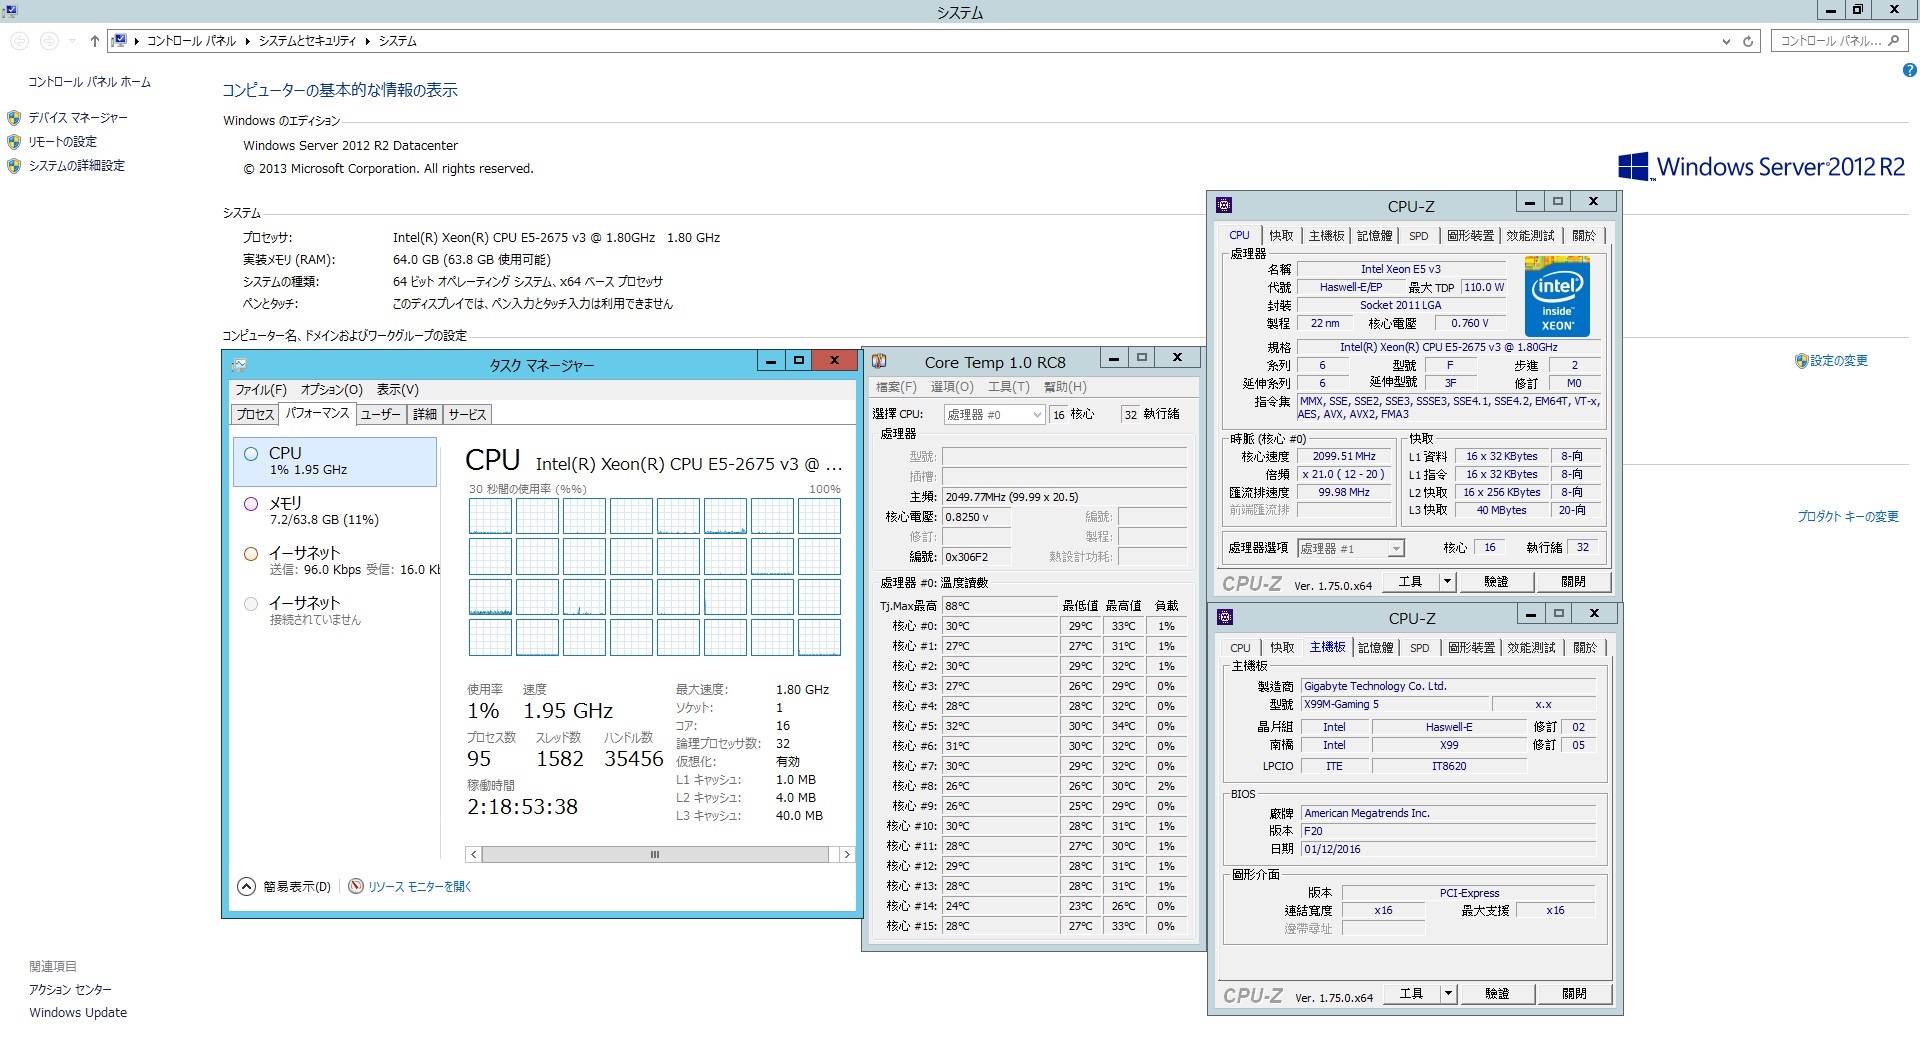1920x1039 pixels.
Task: Expand the address bar history dropdown
Action: (x=1726, y=41)
